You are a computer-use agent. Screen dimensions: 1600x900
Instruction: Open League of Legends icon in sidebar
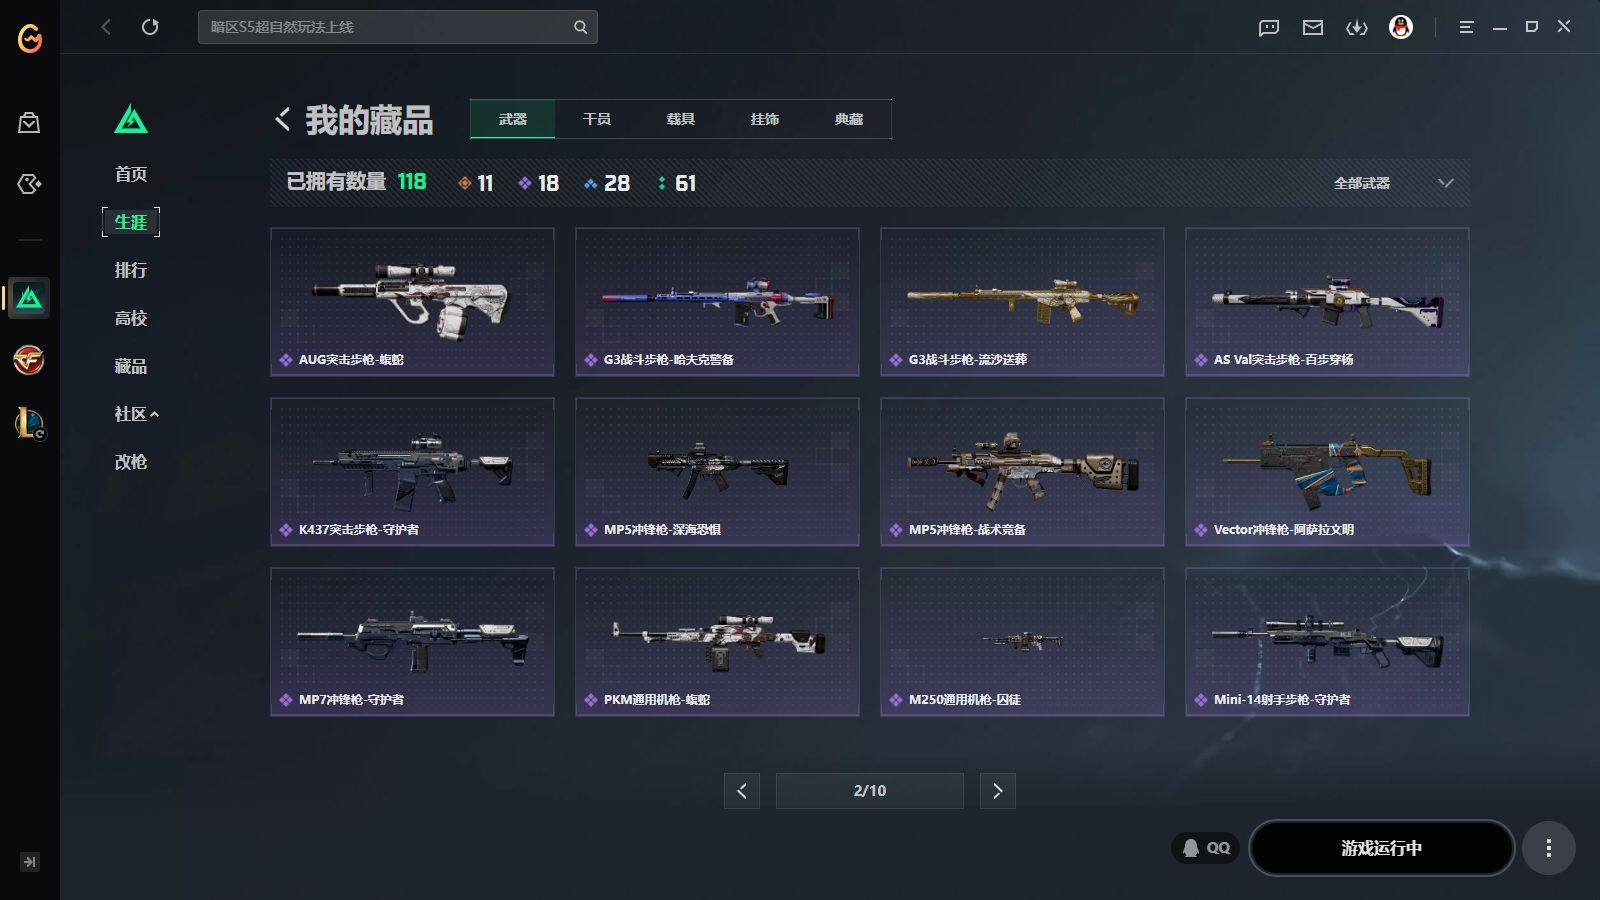29,423
